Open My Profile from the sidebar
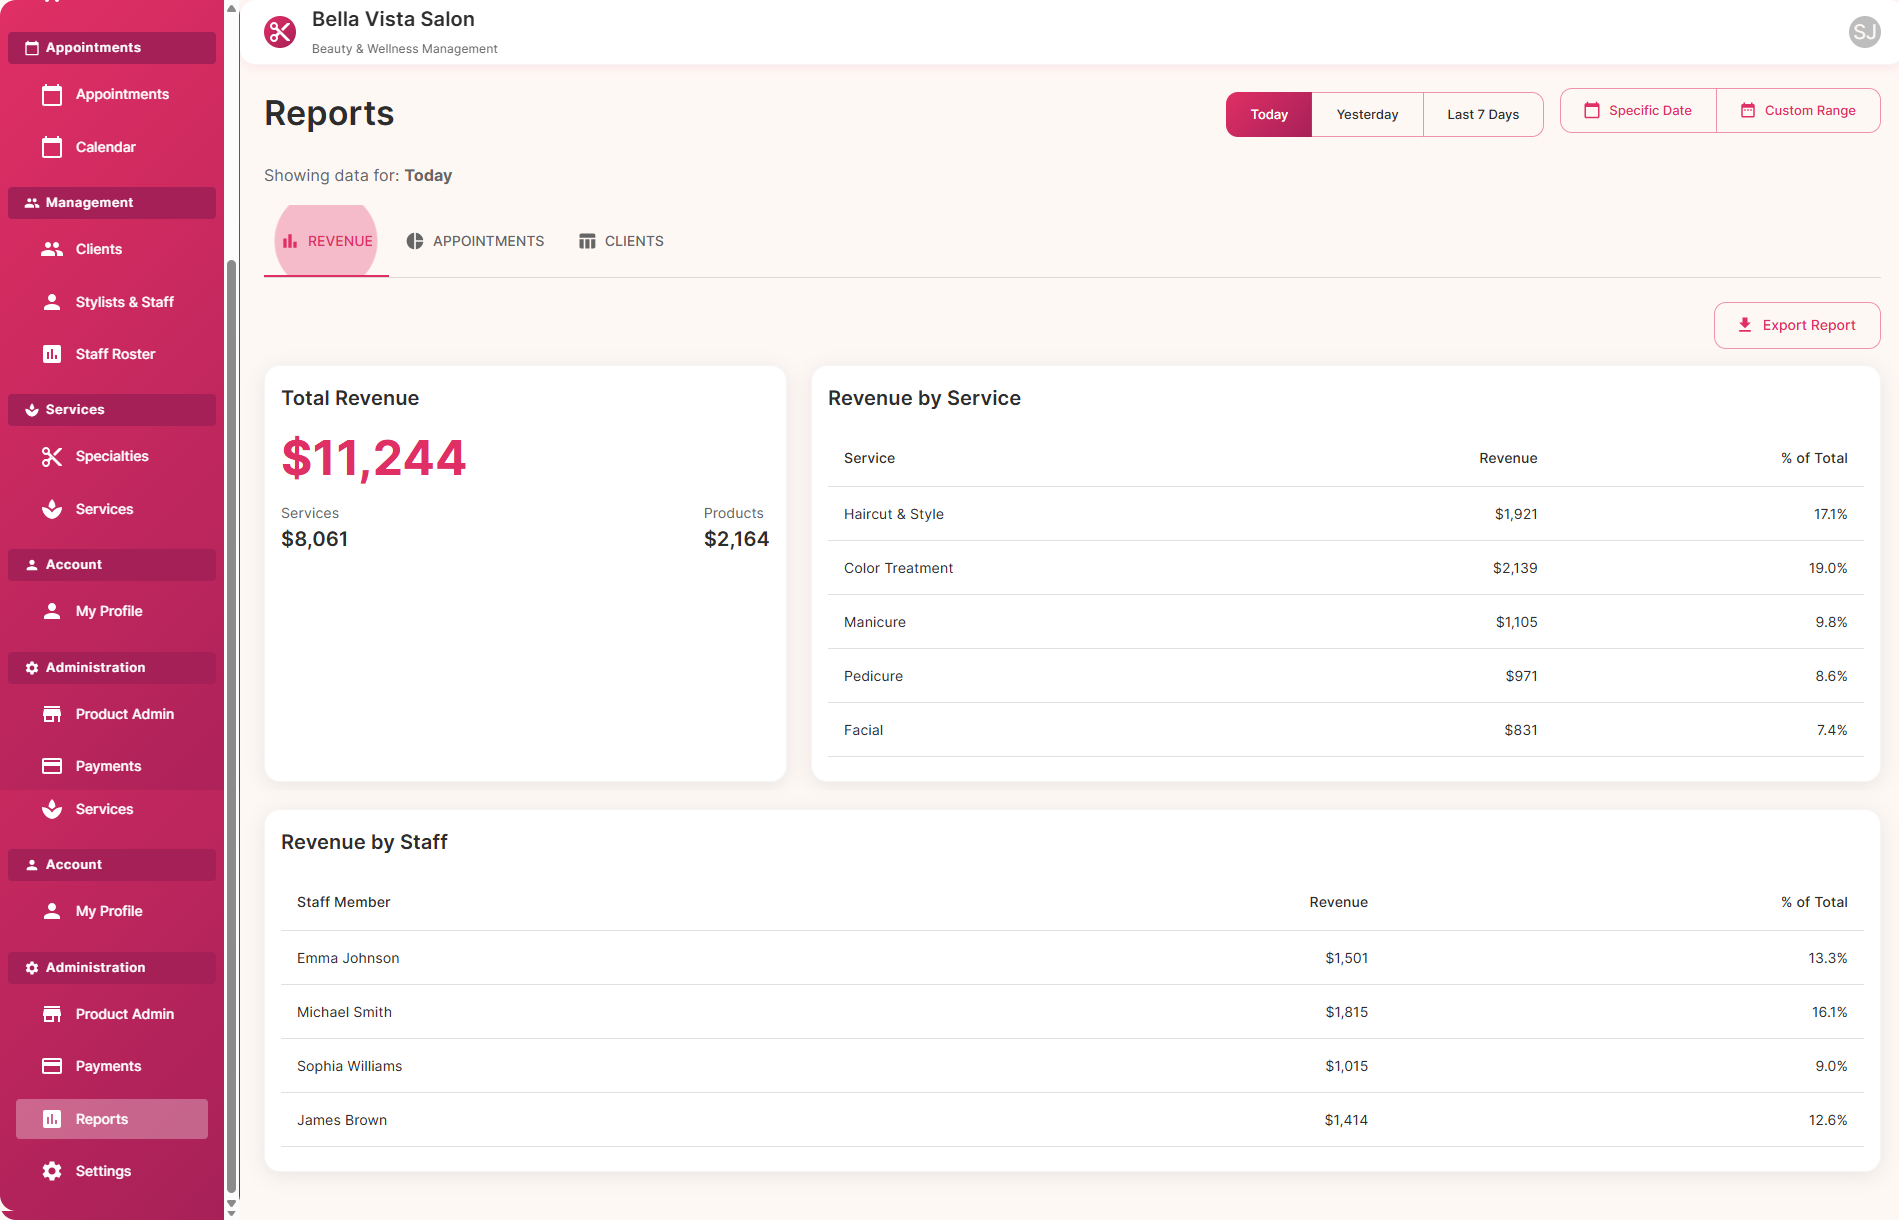Viewport: 1899px width, 1220px height. coord(110,611)
